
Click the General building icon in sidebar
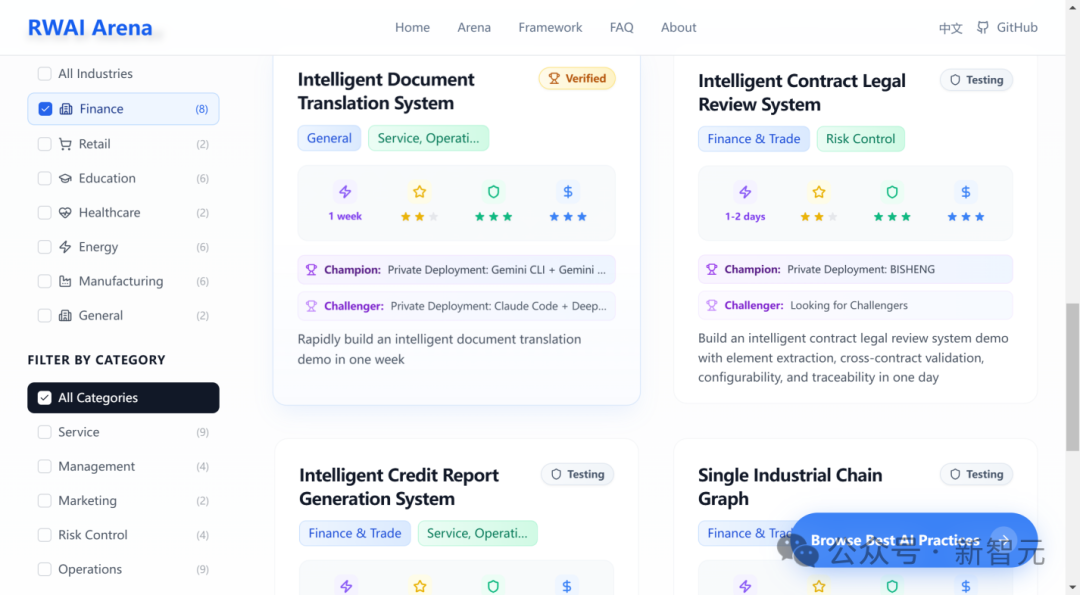tap(65, 315)
